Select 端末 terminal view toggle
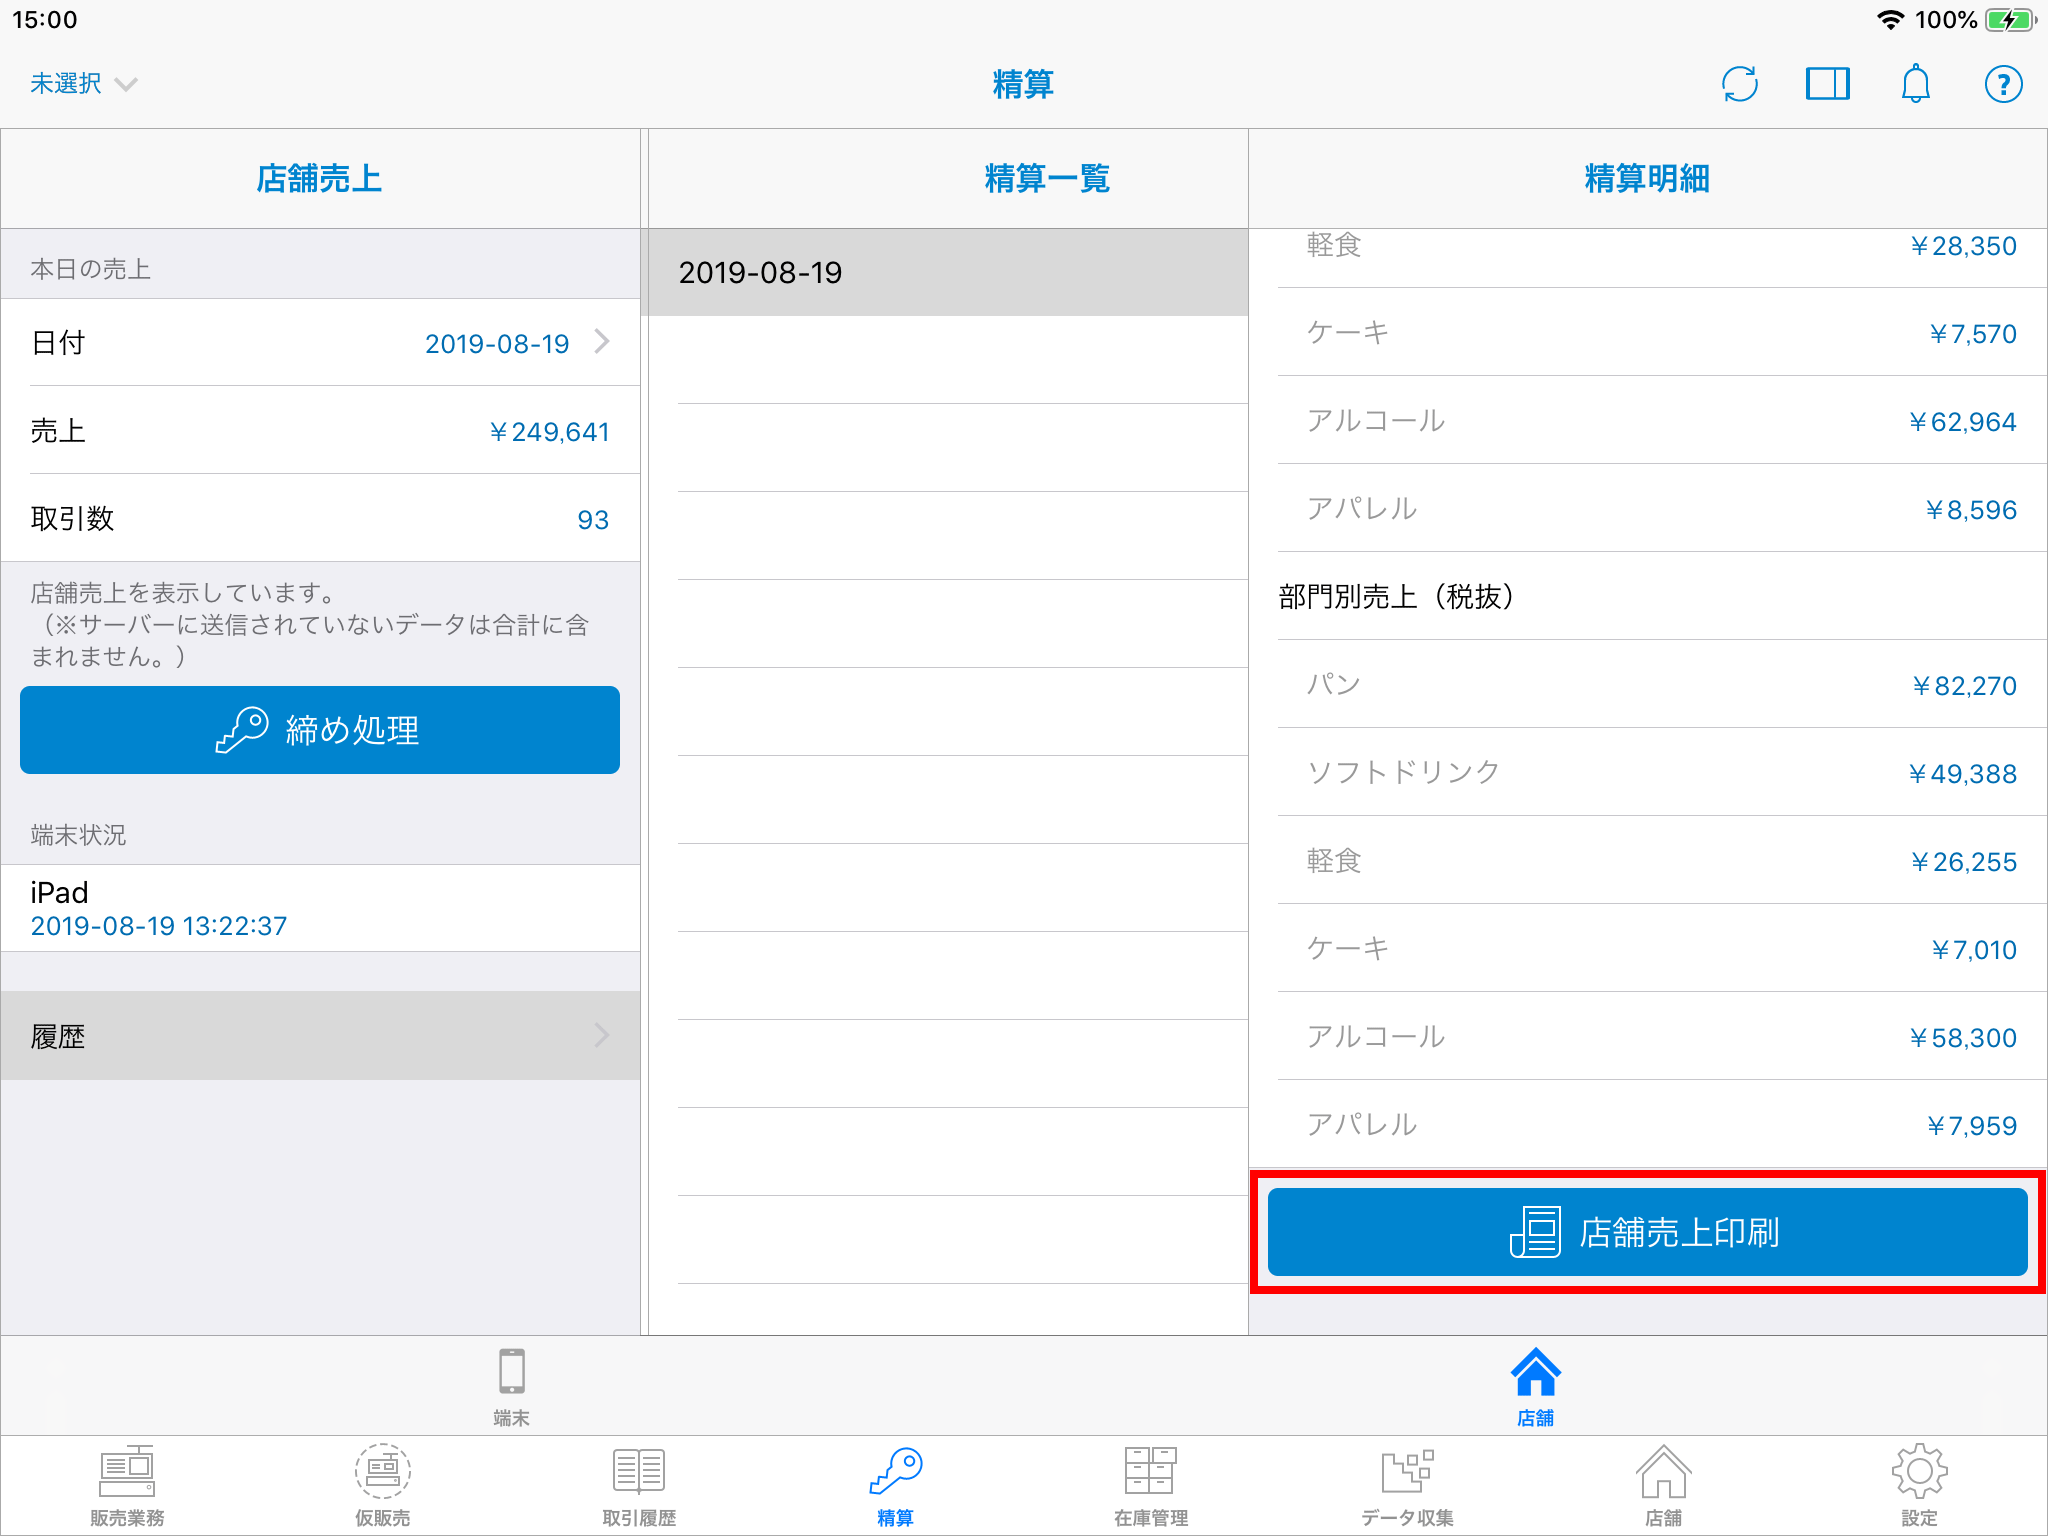 click(x=511, y=1385)
